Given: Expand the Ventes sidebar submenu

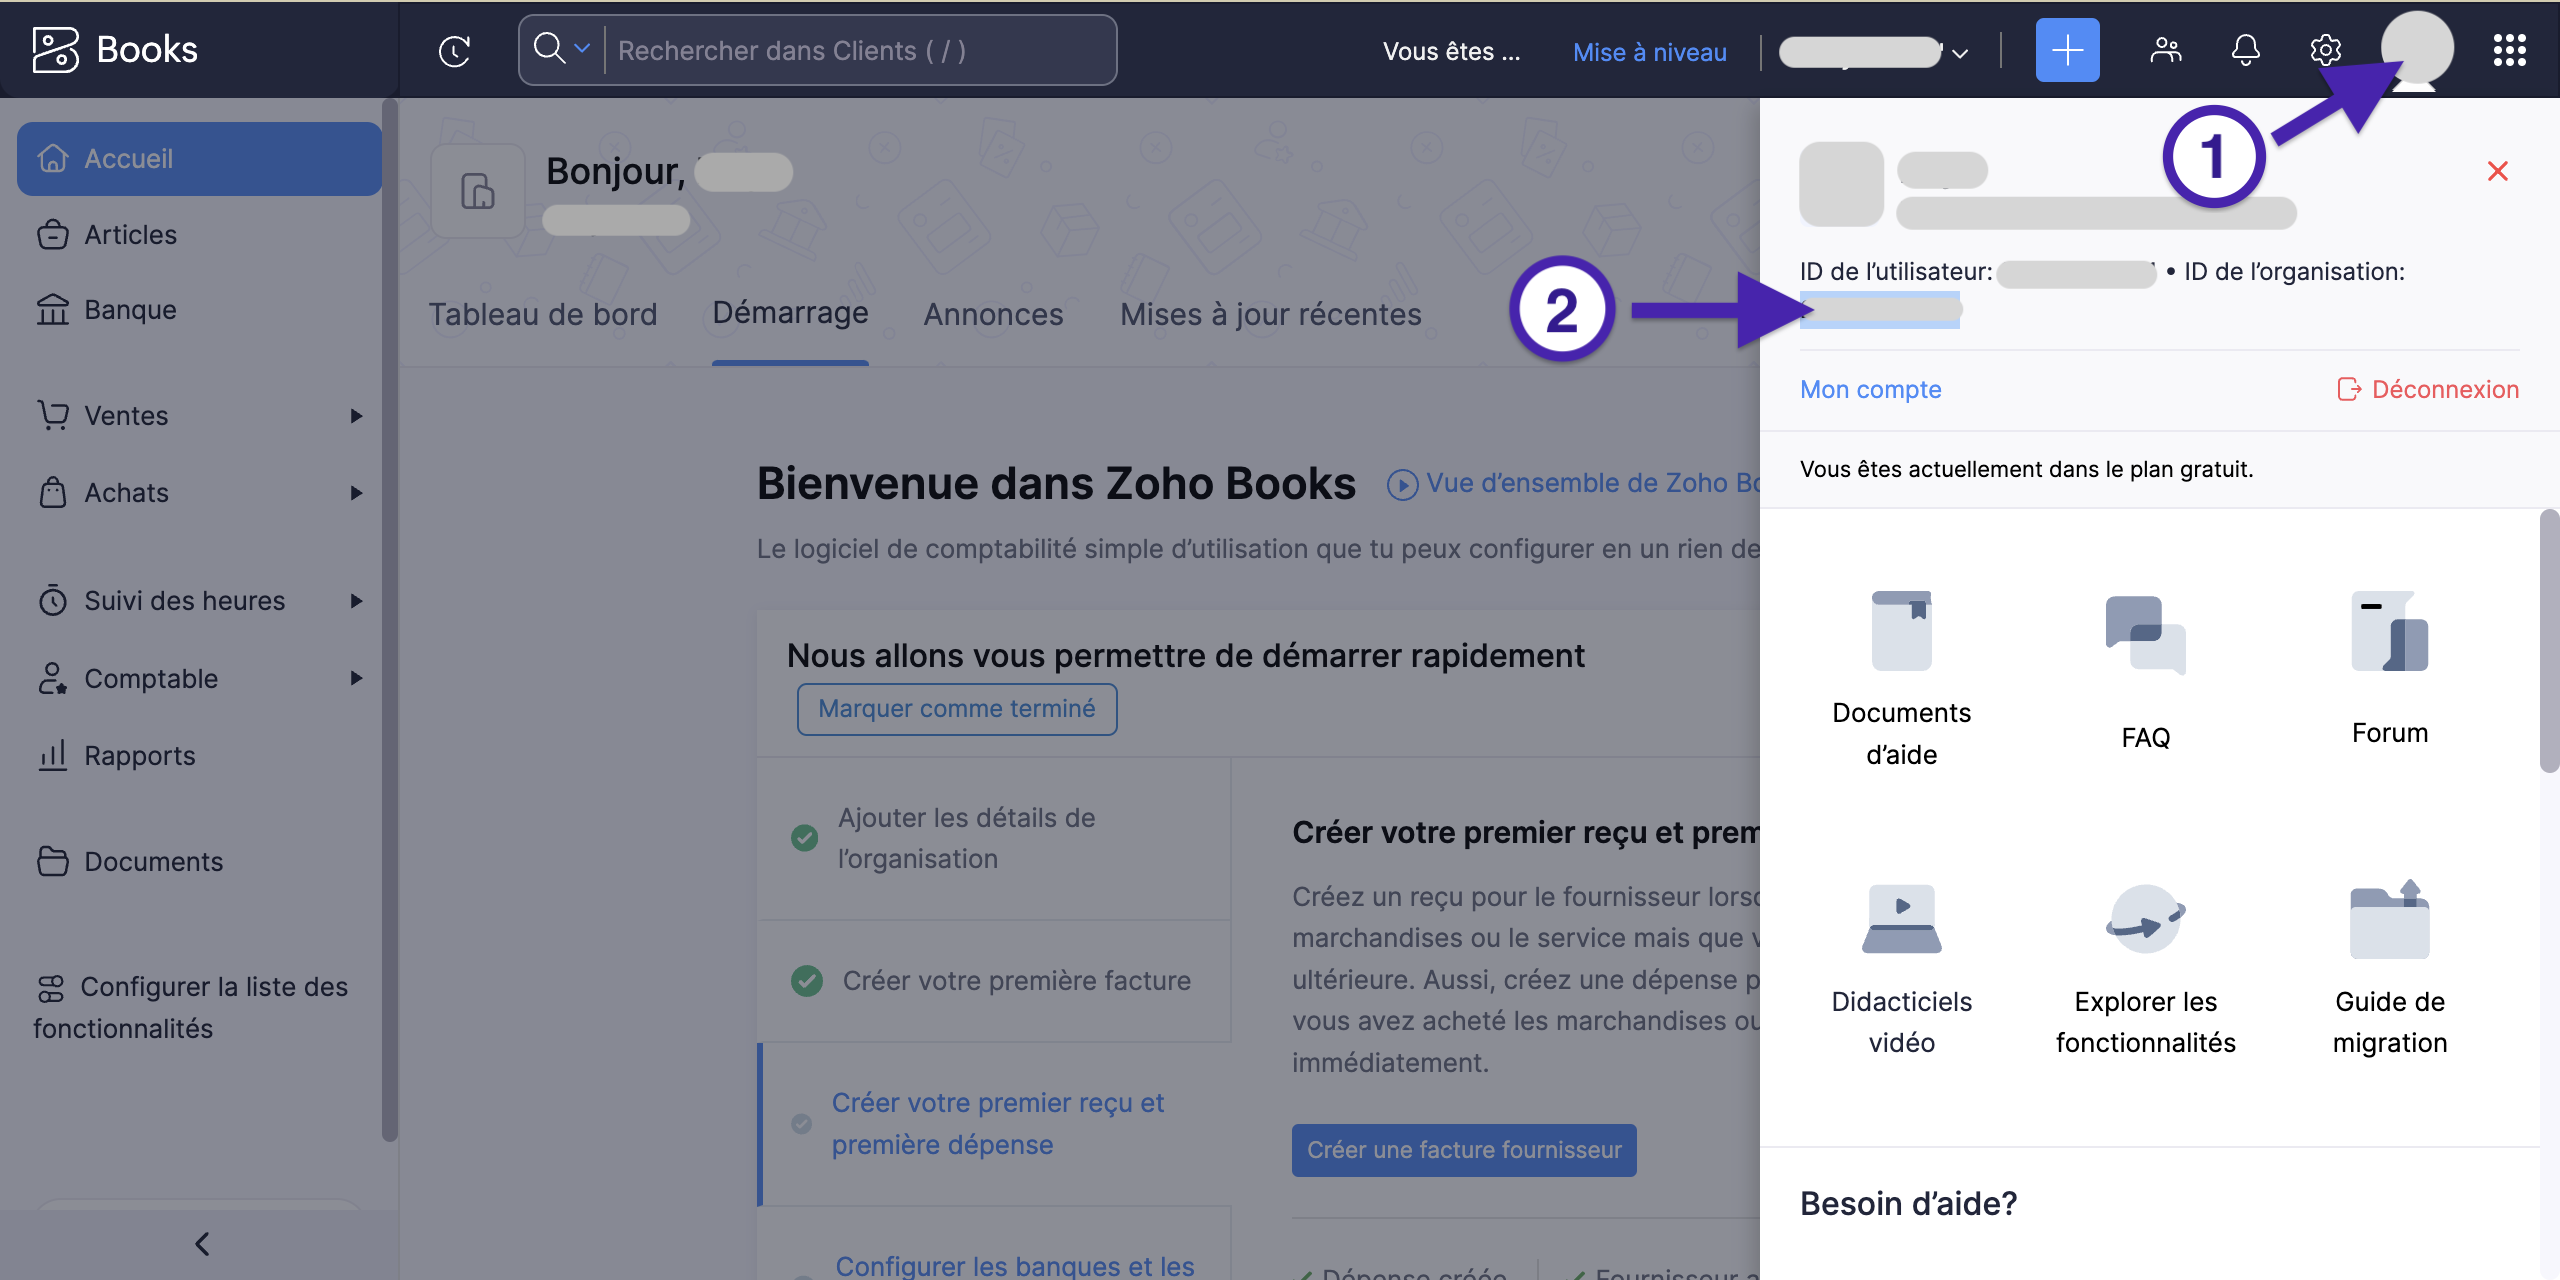Looking at the screenshot, I should point(356,416).
